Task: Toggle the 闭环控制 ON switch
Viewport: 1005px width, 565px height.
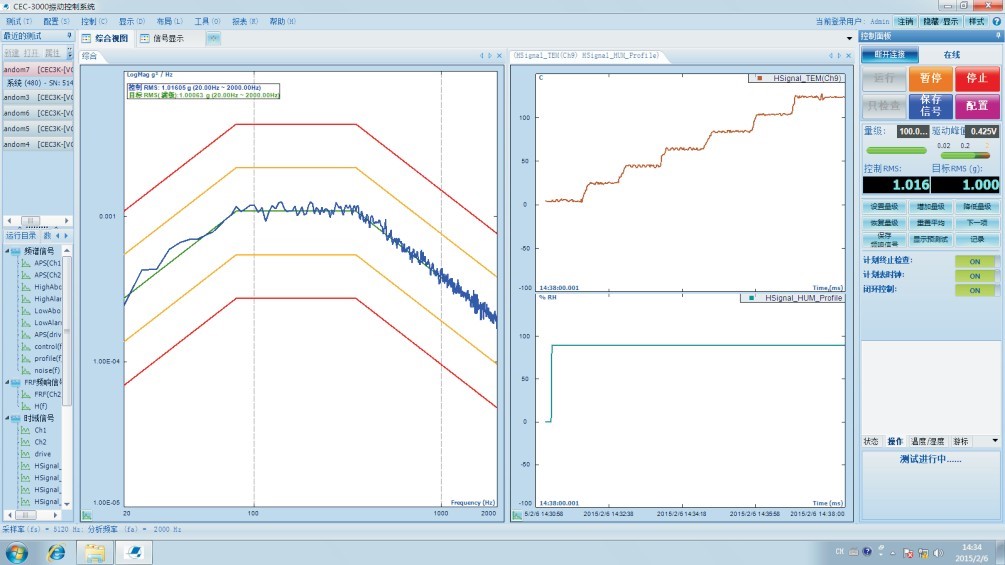Action: point(975,290)
